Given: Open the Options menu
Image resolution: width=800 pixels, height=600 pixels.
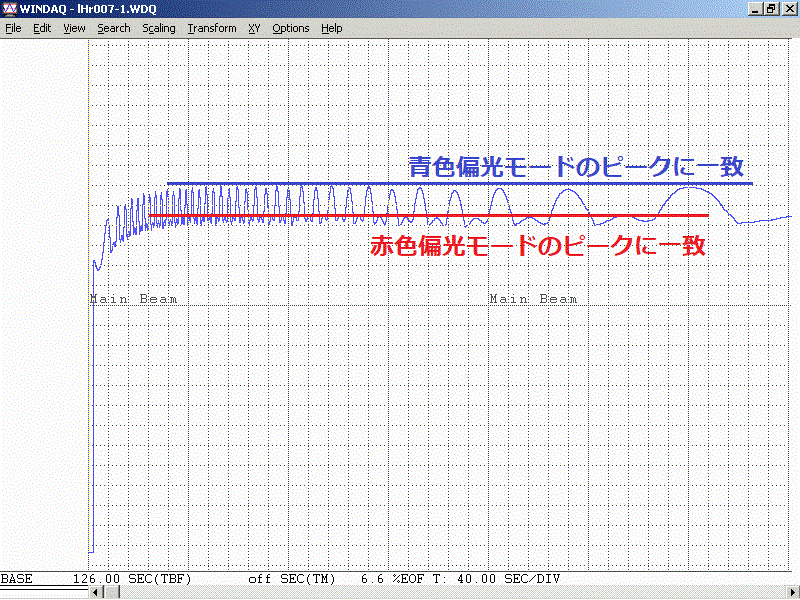Looking at the screenshot, I should coord(291,29).
